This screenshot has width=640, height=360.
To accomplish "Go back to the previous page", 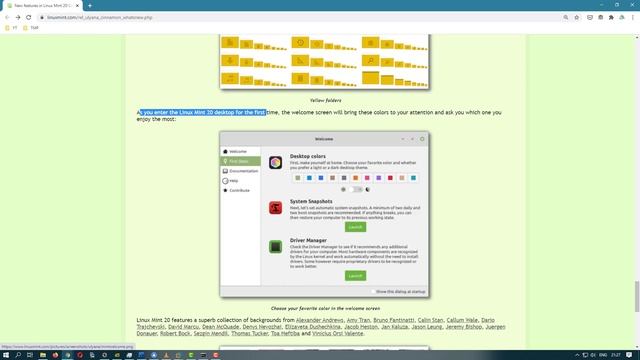I will 7,18.
